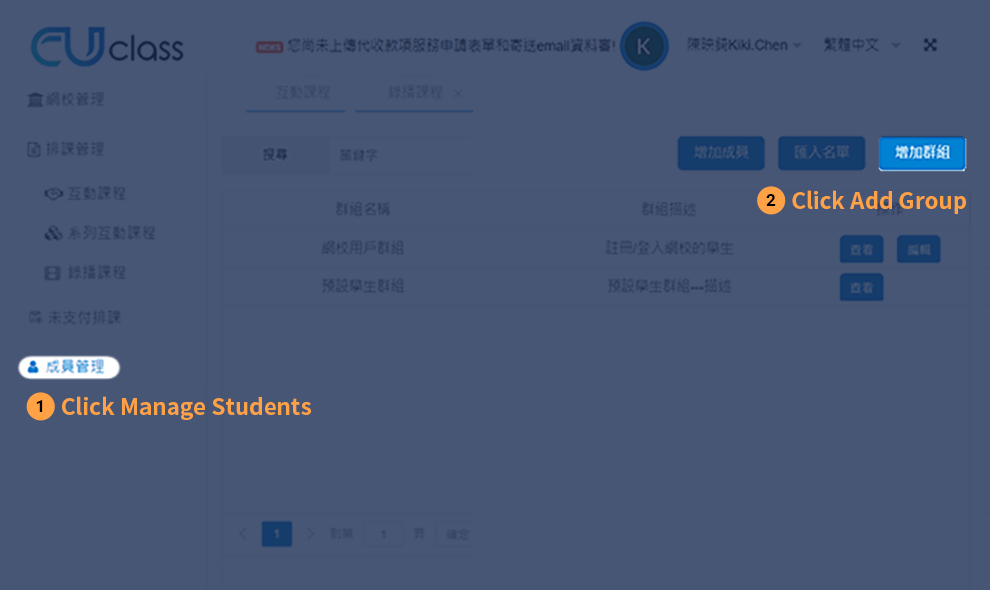
Task: Select page 1 in pagination
Action: 277,534
